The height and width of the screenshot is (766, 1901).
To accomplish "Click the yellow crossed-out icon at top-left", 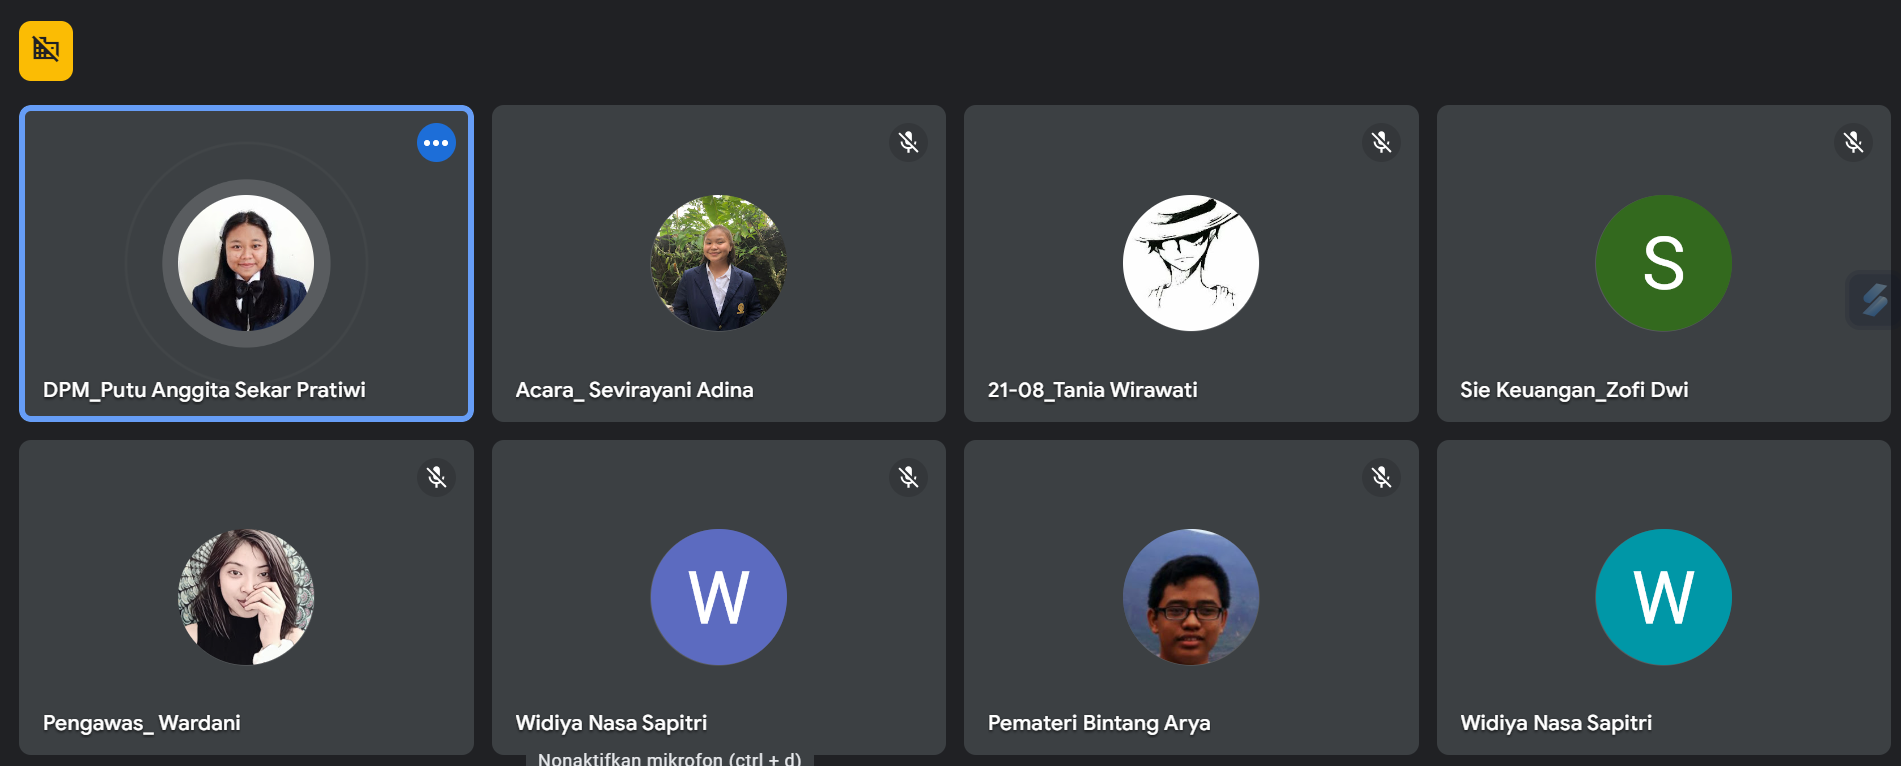I will [46, 50].
